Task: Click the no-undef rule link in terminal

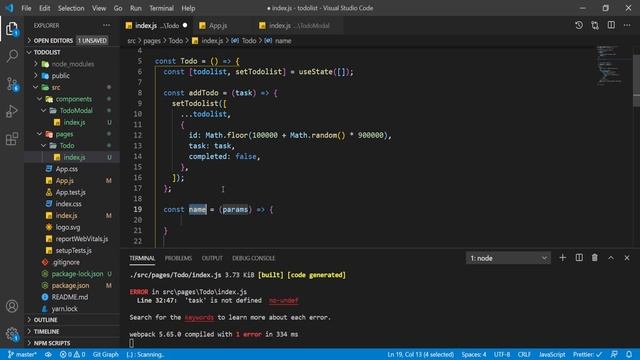Action: click(283, 300)
